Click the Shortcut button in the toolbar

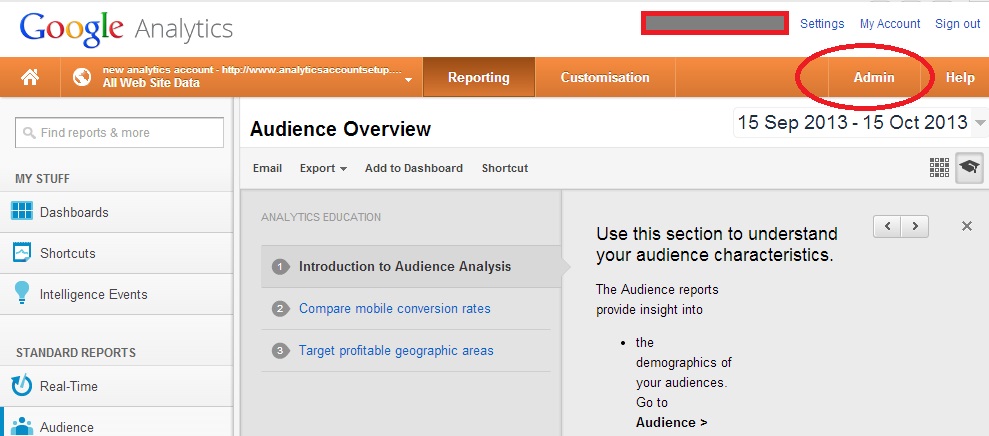click(x=505, y=168)
